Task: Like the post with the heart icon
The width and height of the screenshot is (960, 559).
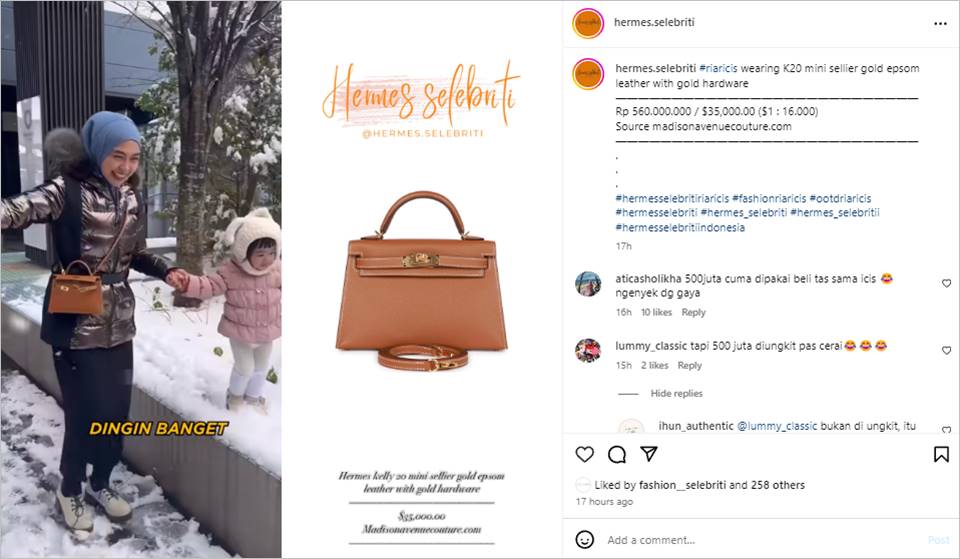Action: (x=585, y=454)
